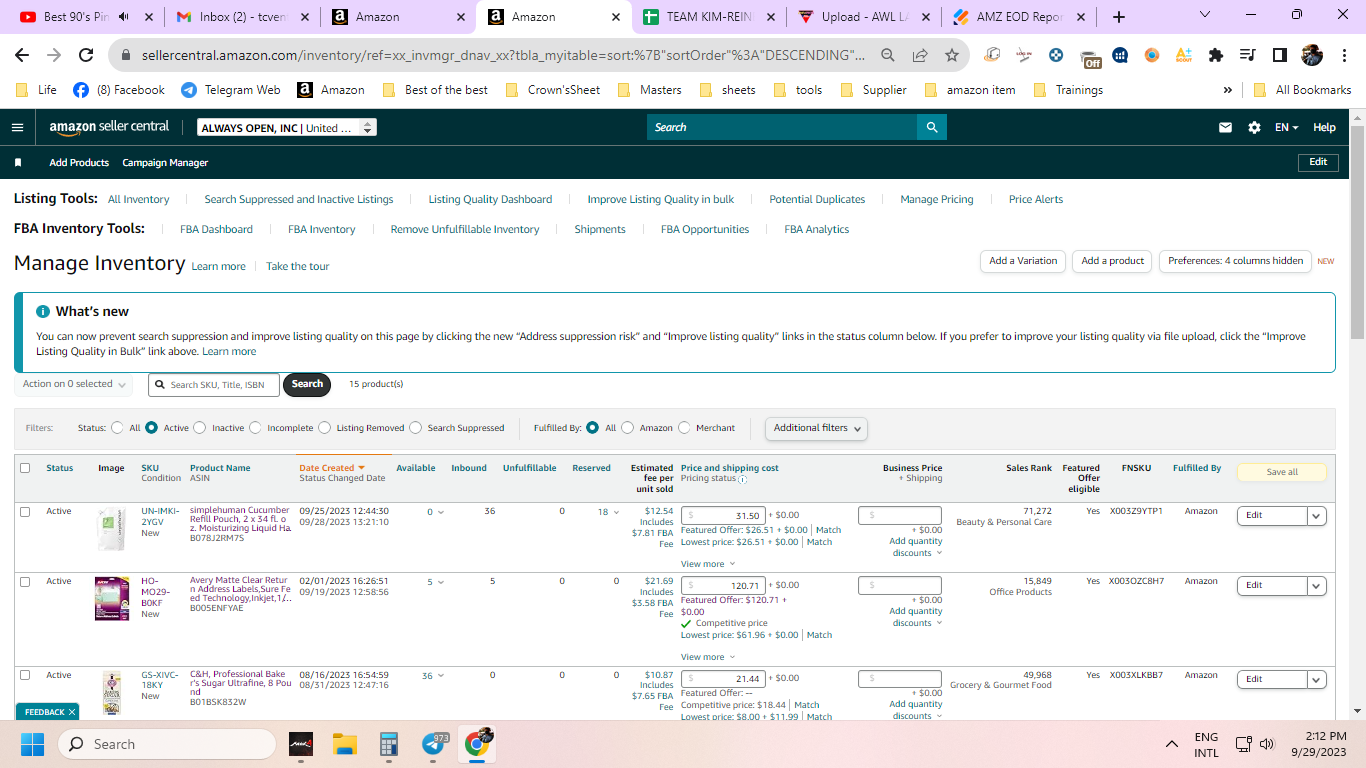
Task: Click the share icon in the address bar
Action: (x=920, y=56)
